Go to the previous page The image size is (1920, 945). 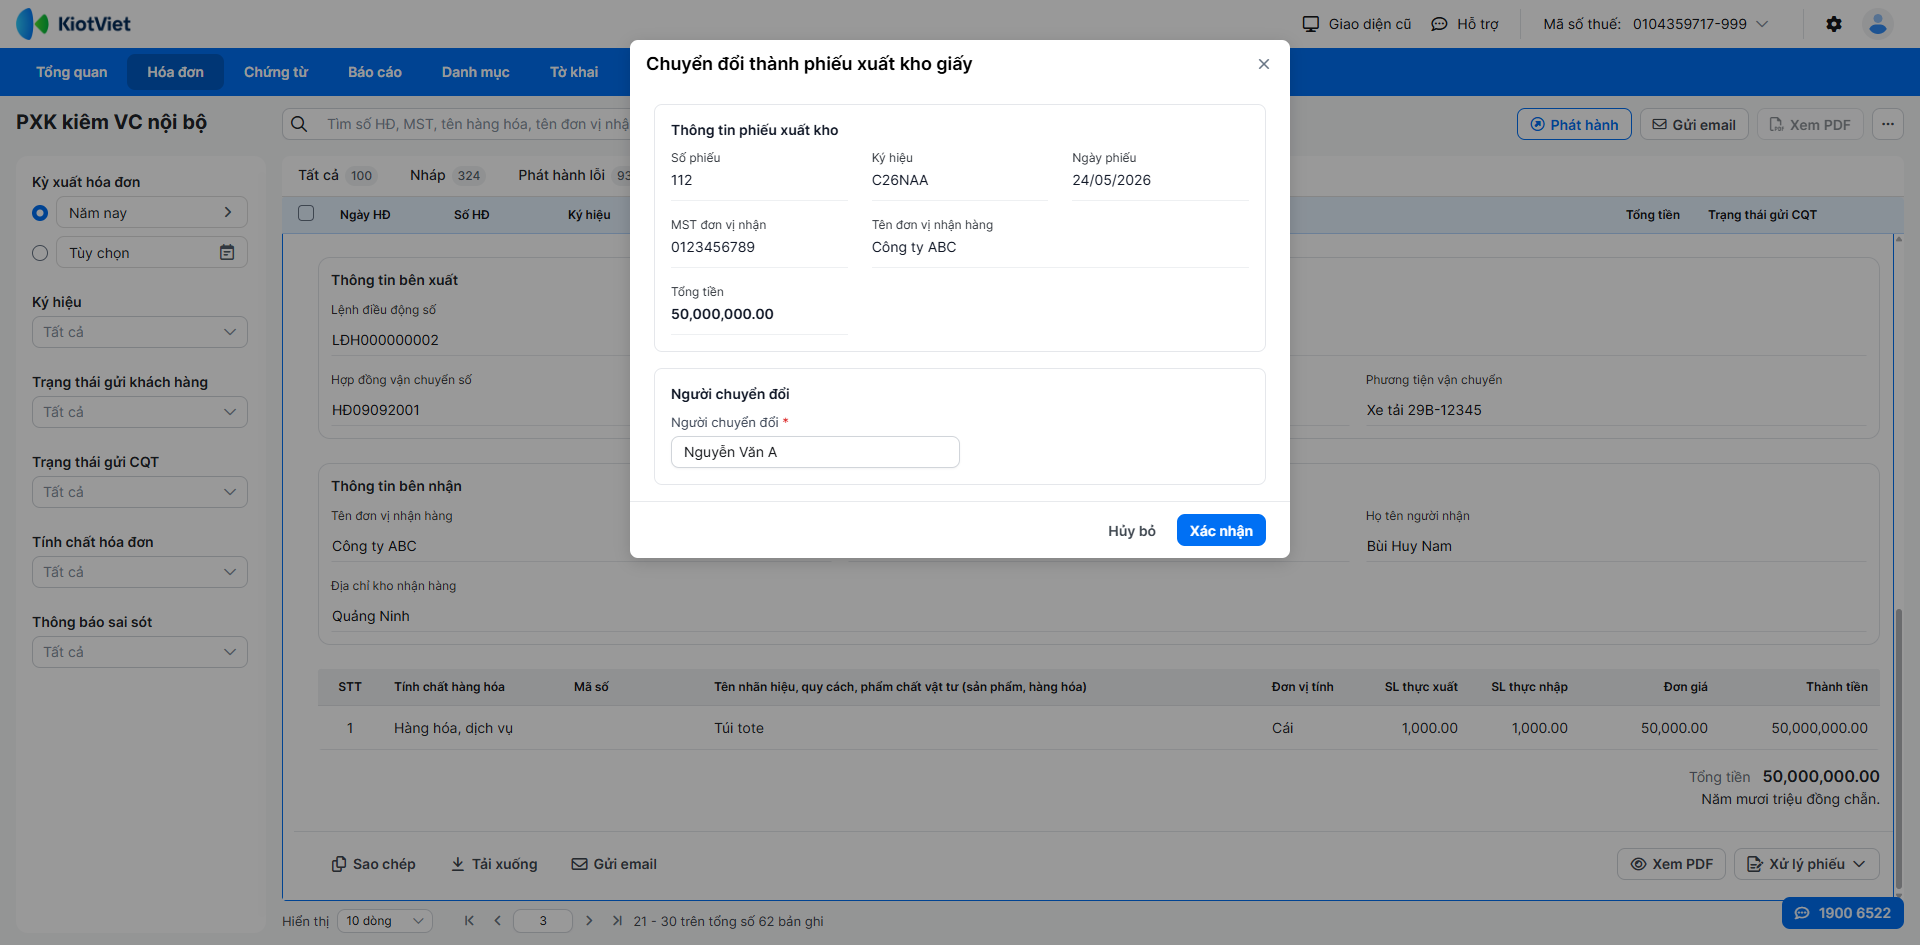pos(497,921)
